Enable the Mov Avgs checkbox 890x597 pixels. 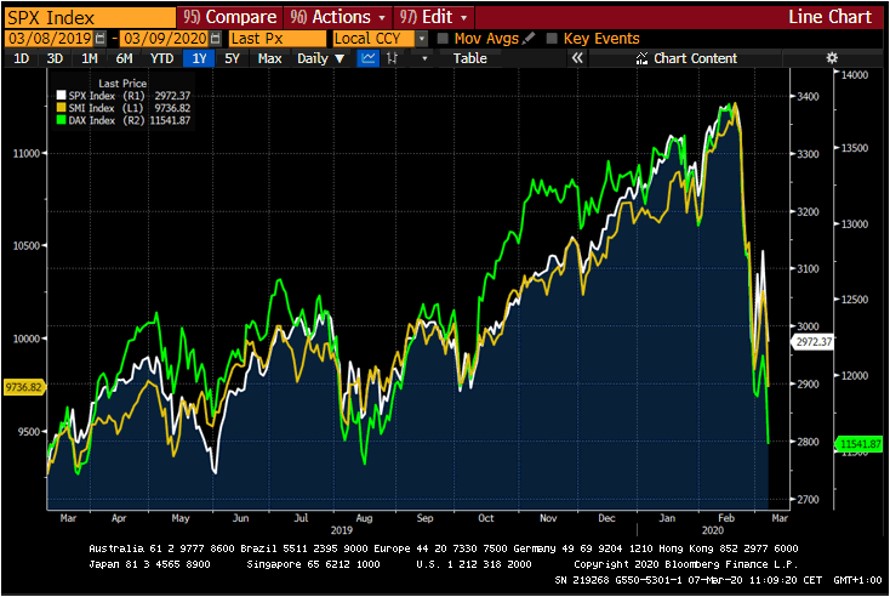(x=443, y=38)
